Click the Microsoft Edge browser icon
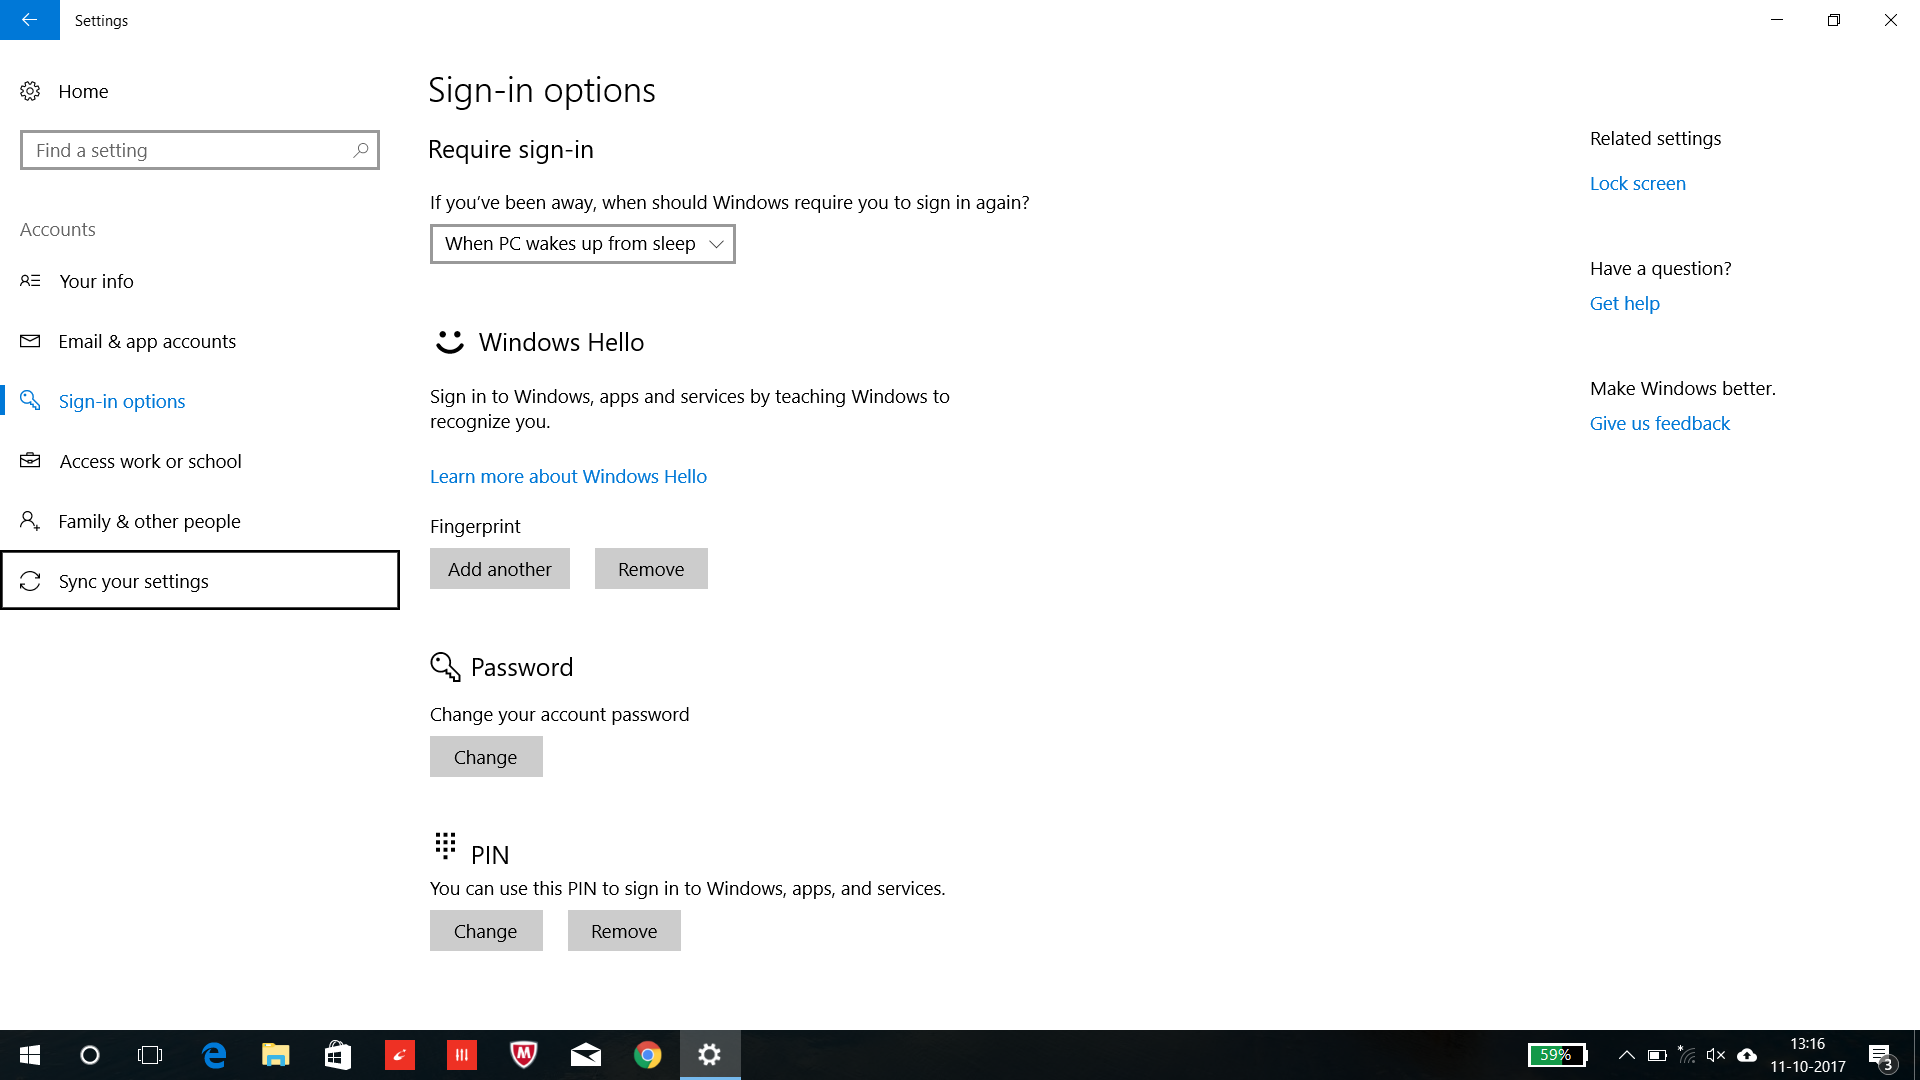Viewport: 1920px width, 1080px height. coord(215,1054)
